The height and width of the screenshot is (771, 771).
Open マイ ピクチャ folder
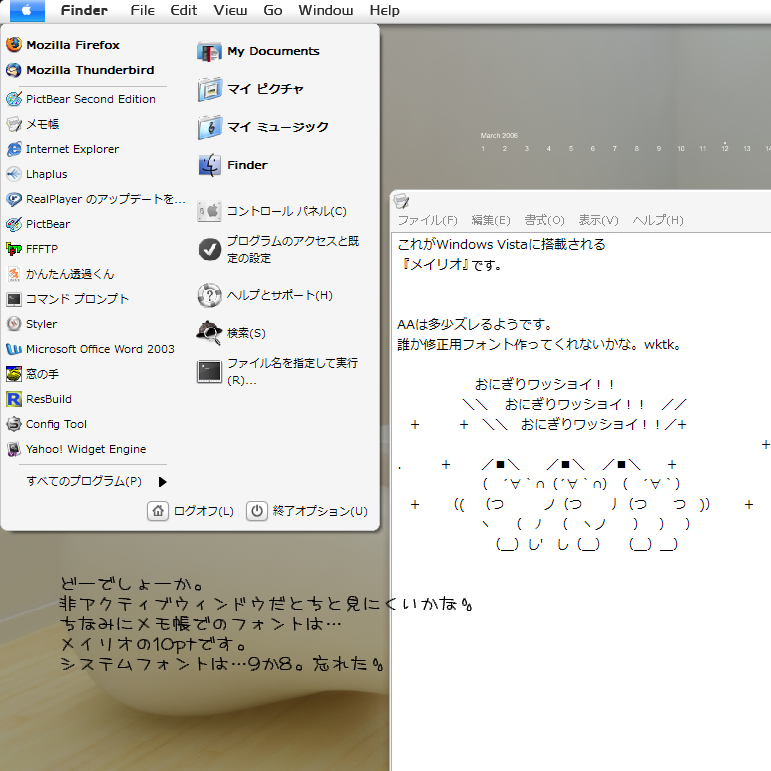[250, 89]
